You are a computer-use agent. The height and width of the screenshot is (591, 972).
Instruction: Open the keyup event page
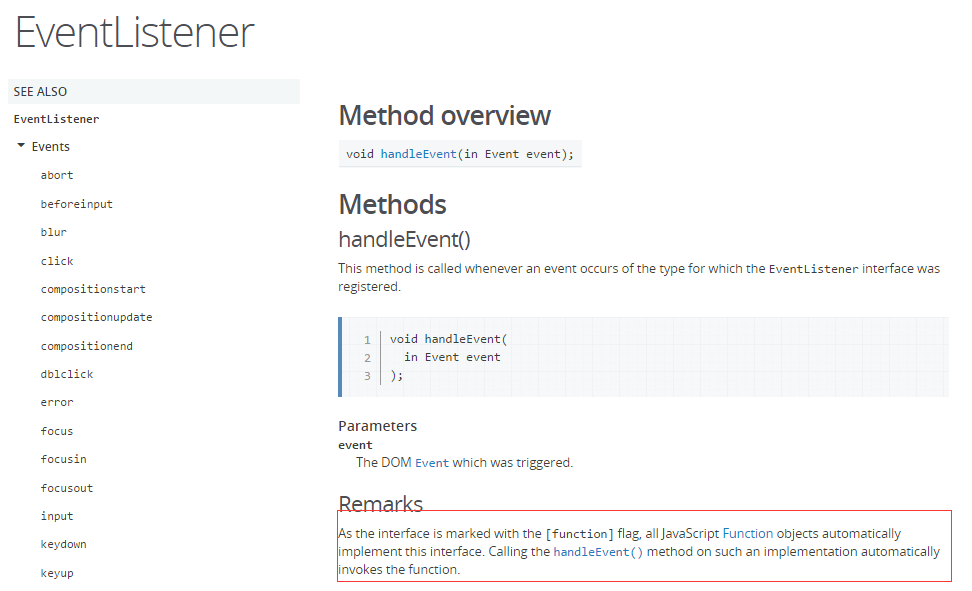(x=57, y=573)
